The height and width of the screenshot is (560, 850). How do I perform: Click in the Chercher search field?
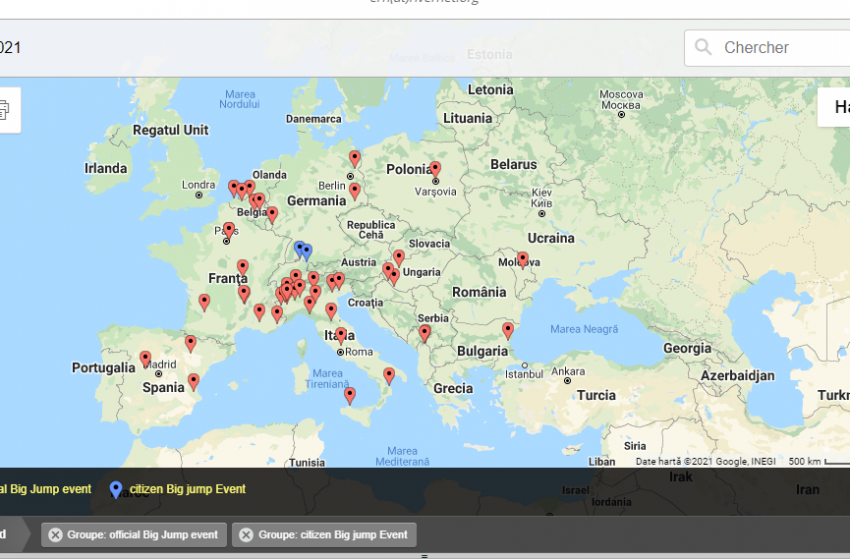point(767,48)
